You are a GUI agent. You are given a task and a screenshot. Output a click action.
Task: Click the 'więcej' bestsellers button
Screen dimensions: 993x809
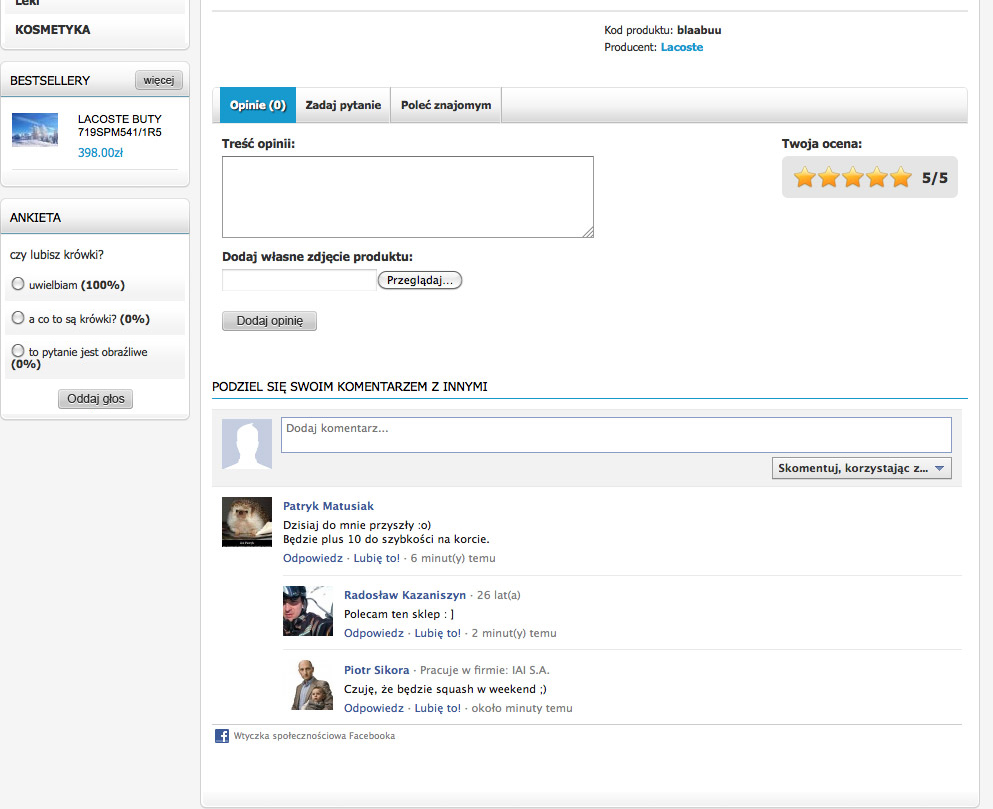coord(158,80)
